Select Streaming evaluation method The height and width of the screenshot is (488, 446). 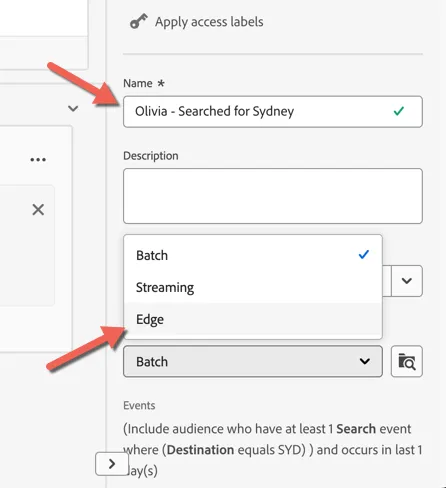click(253, 287)
